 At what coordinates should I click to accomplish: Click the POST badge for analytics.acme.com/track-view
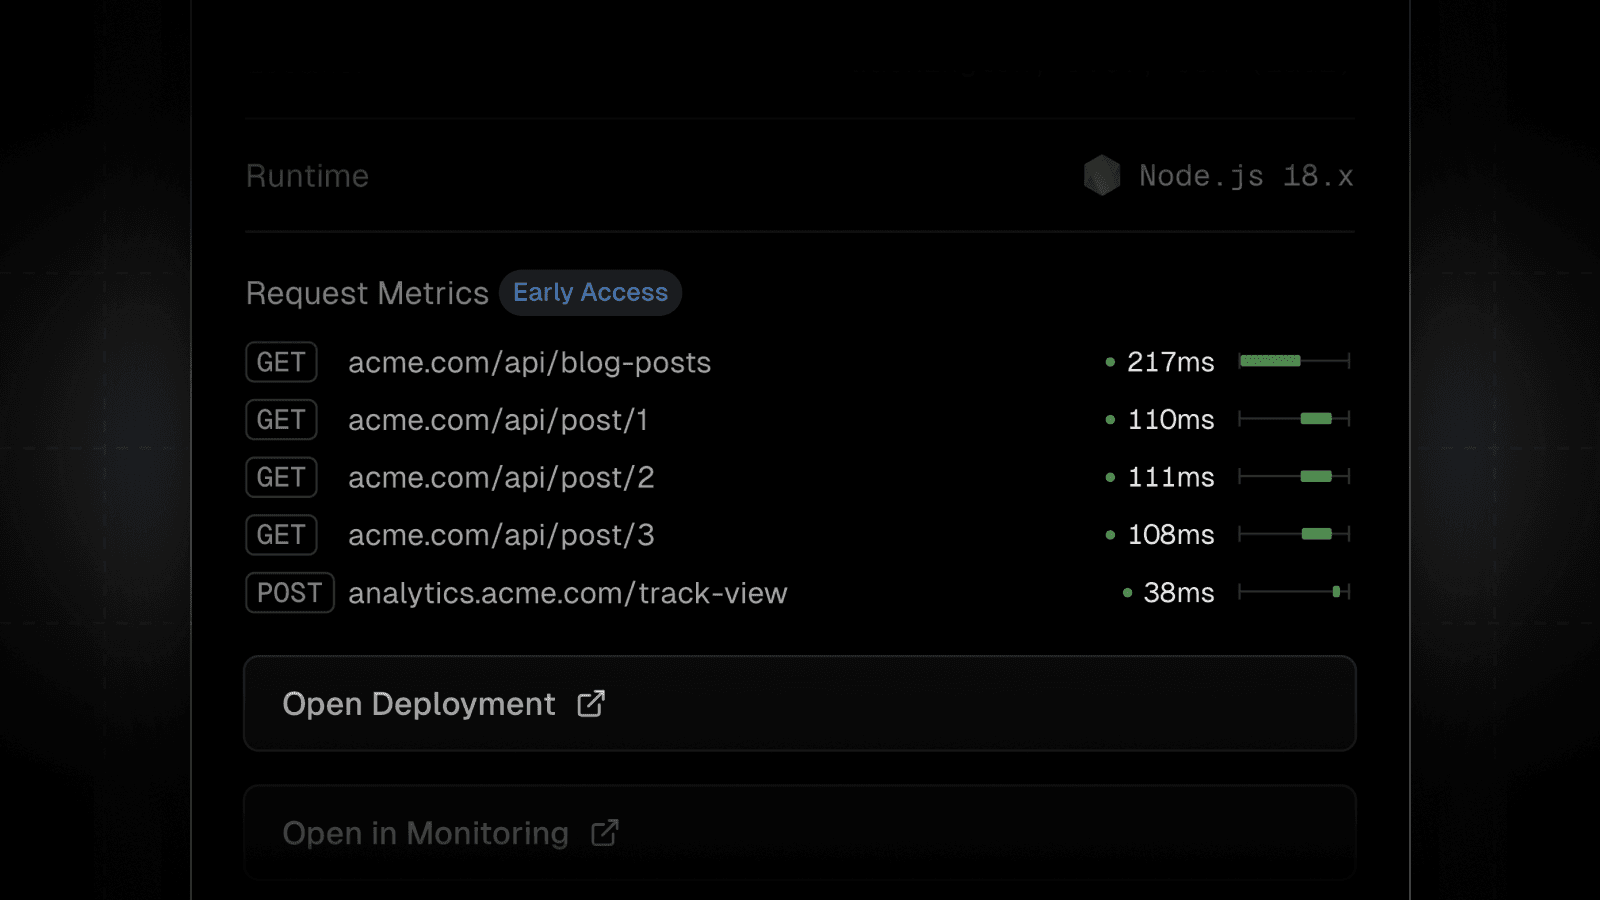(290, 593)
